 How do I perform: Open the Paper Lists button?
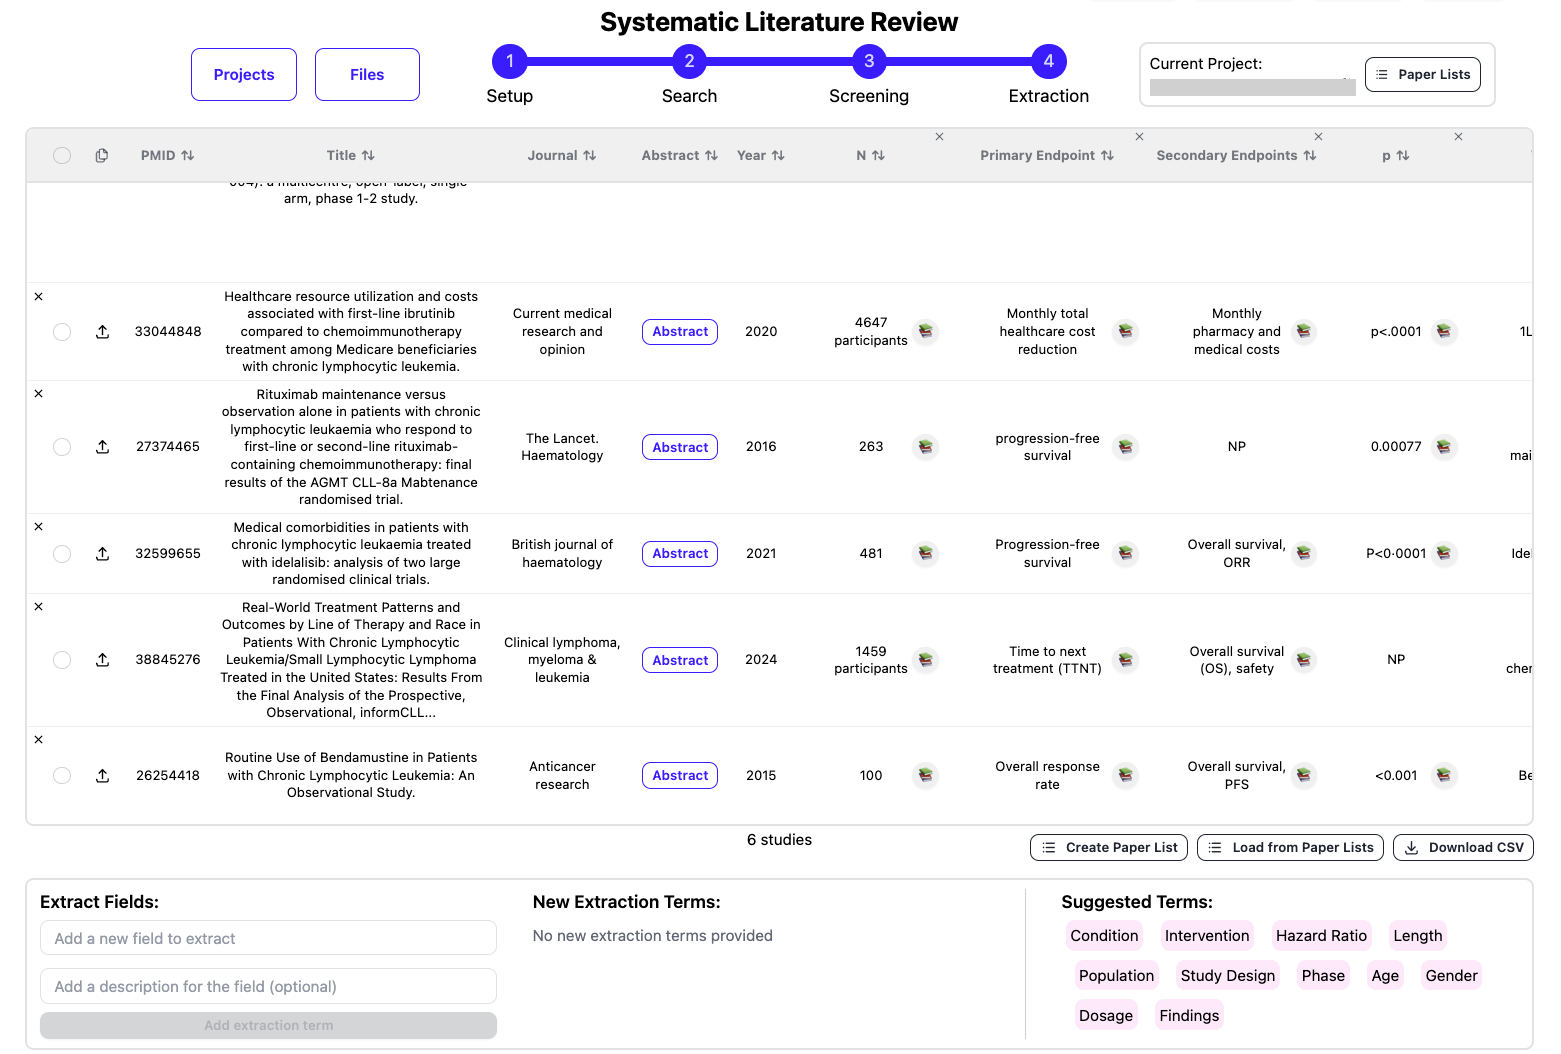point(1422,75)
